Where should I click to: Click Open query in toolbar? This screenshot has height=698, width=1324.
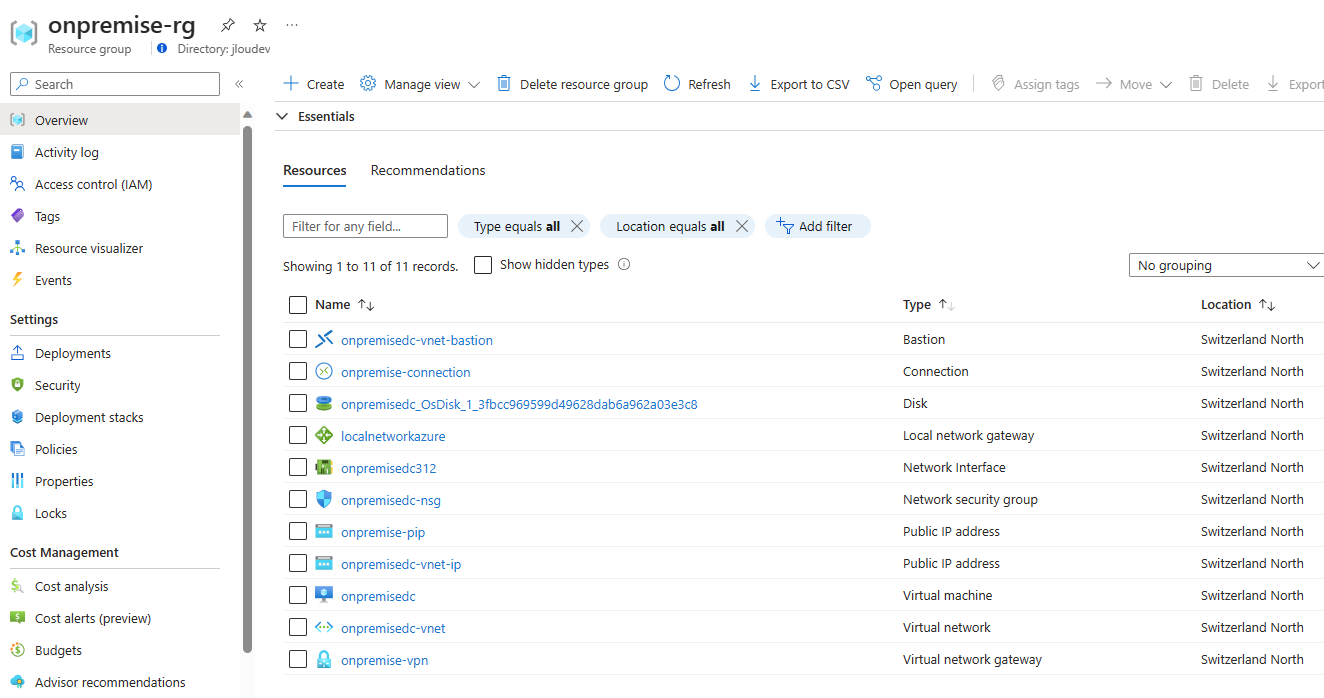coord(911,84)
